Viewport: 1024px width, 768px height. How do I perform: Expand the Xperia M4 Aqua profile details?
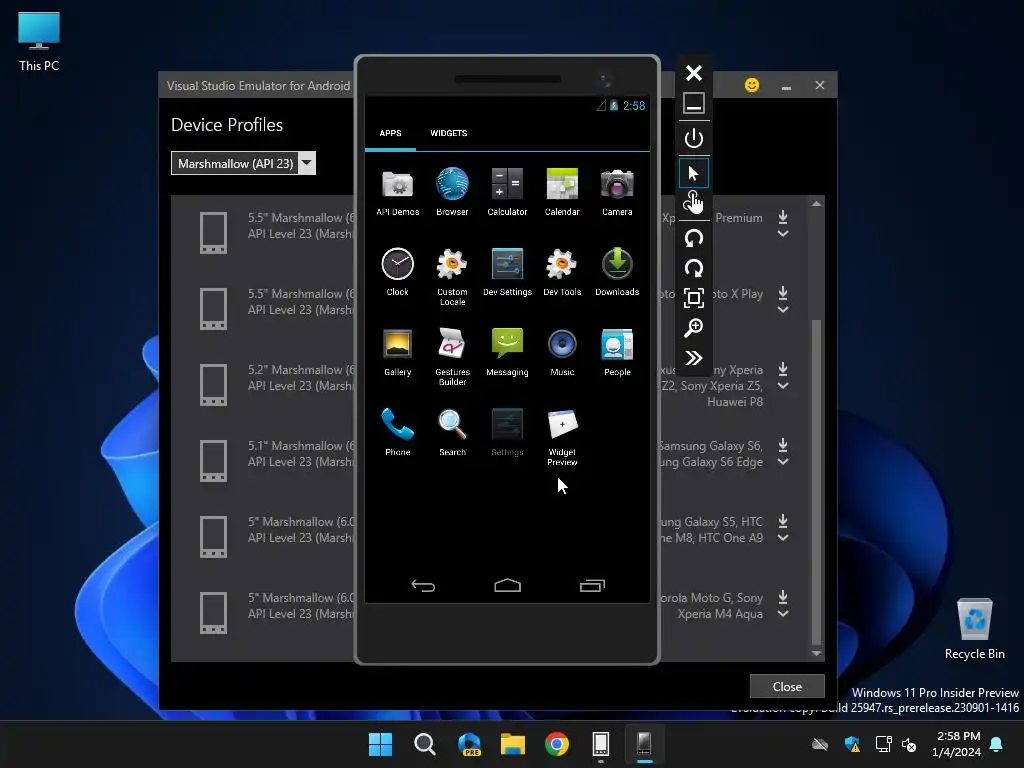tap(783, 614)
